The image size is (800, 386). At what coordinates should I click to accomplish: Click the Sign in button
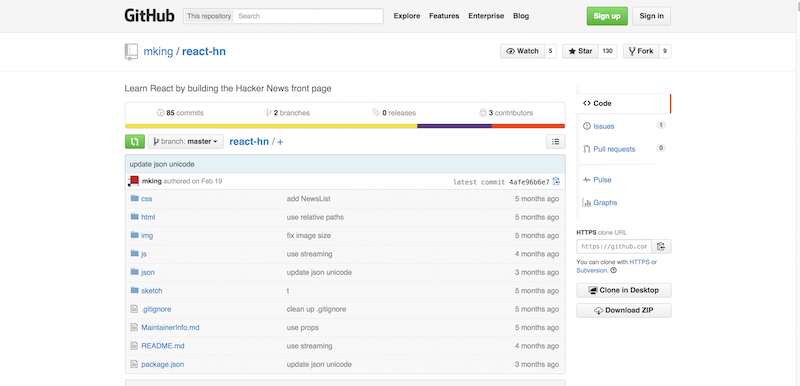pyautogui.click(x=652, y=16)
